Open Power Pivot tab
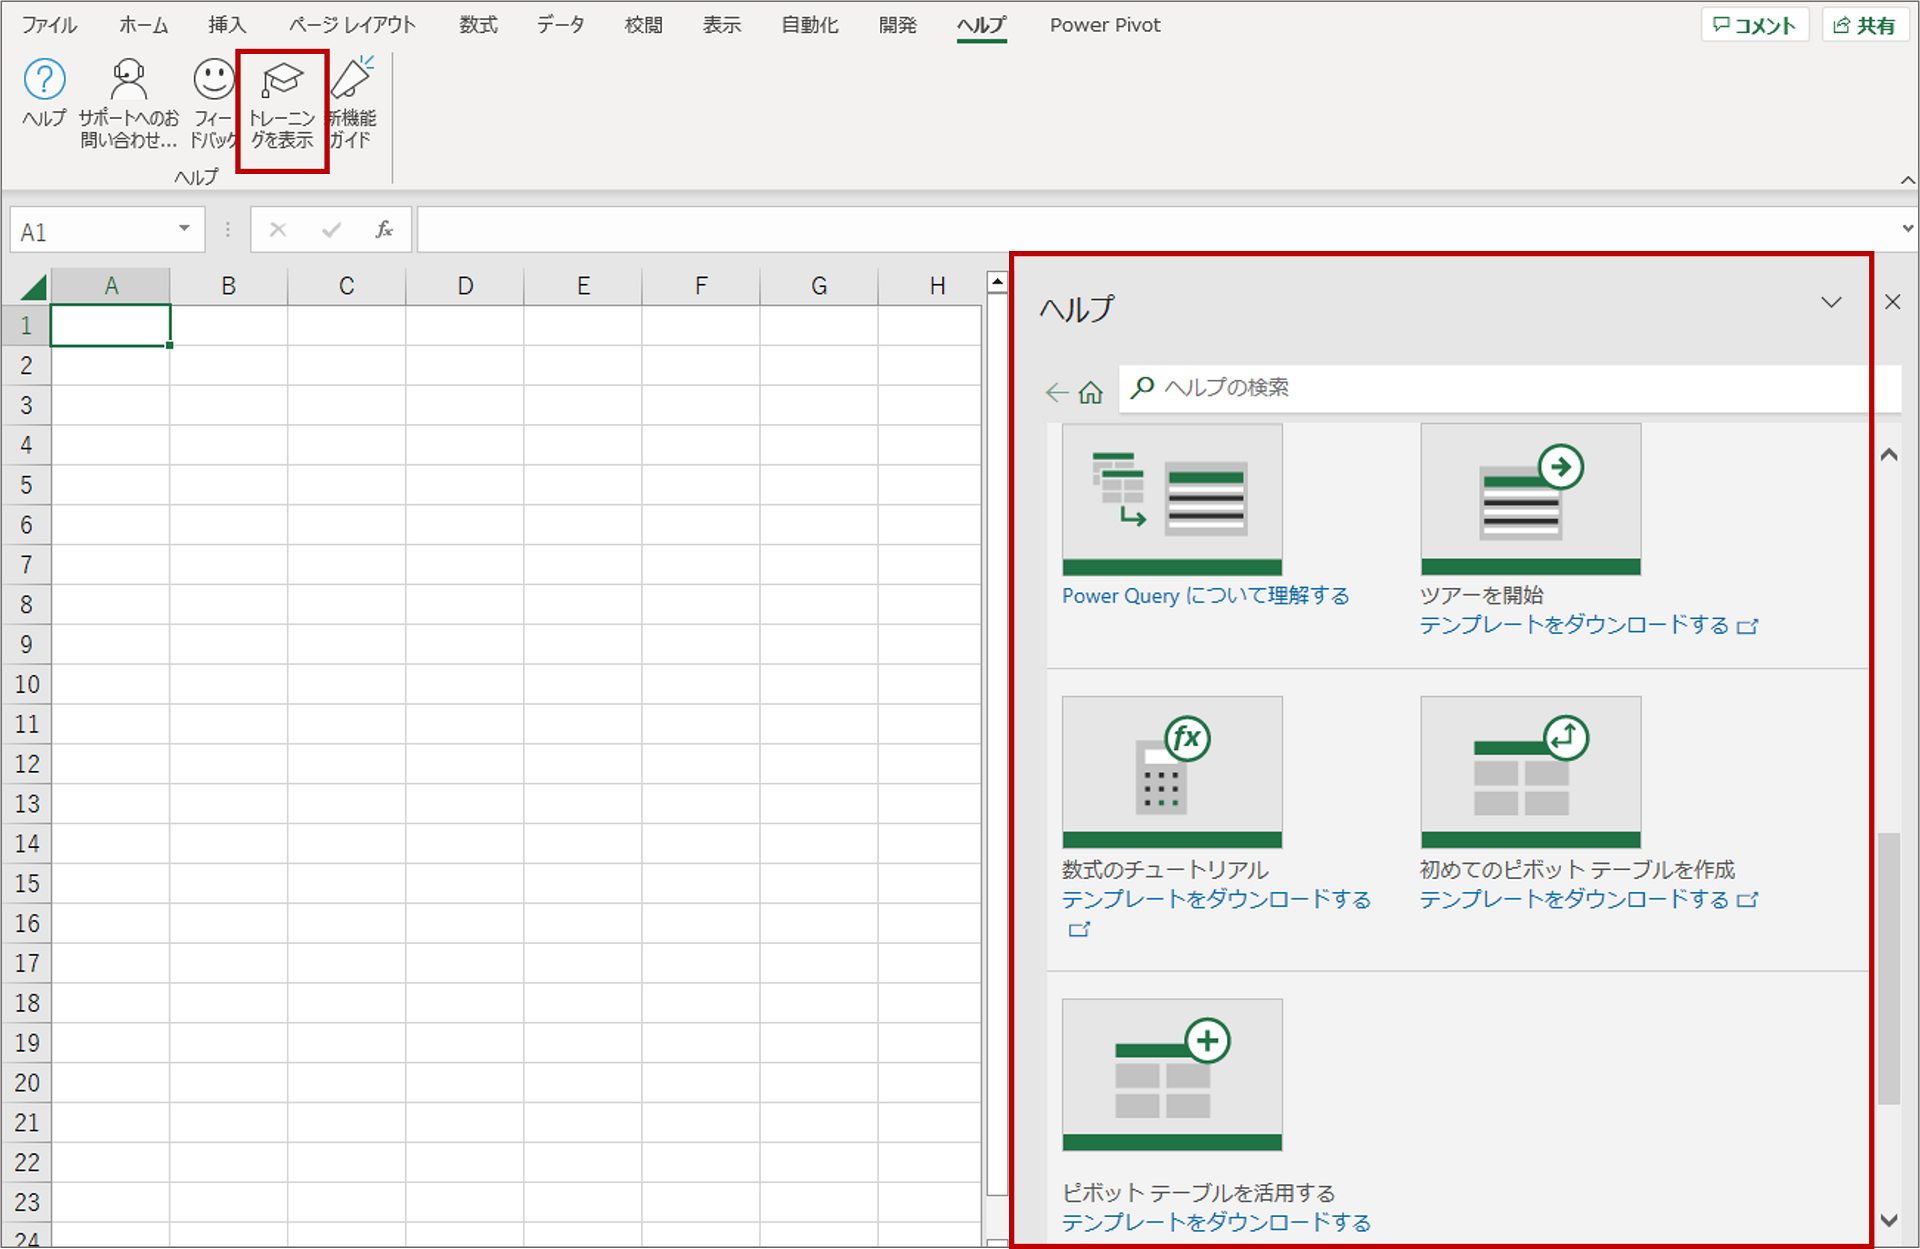 pyautogui.click(x=1105, y=25)
